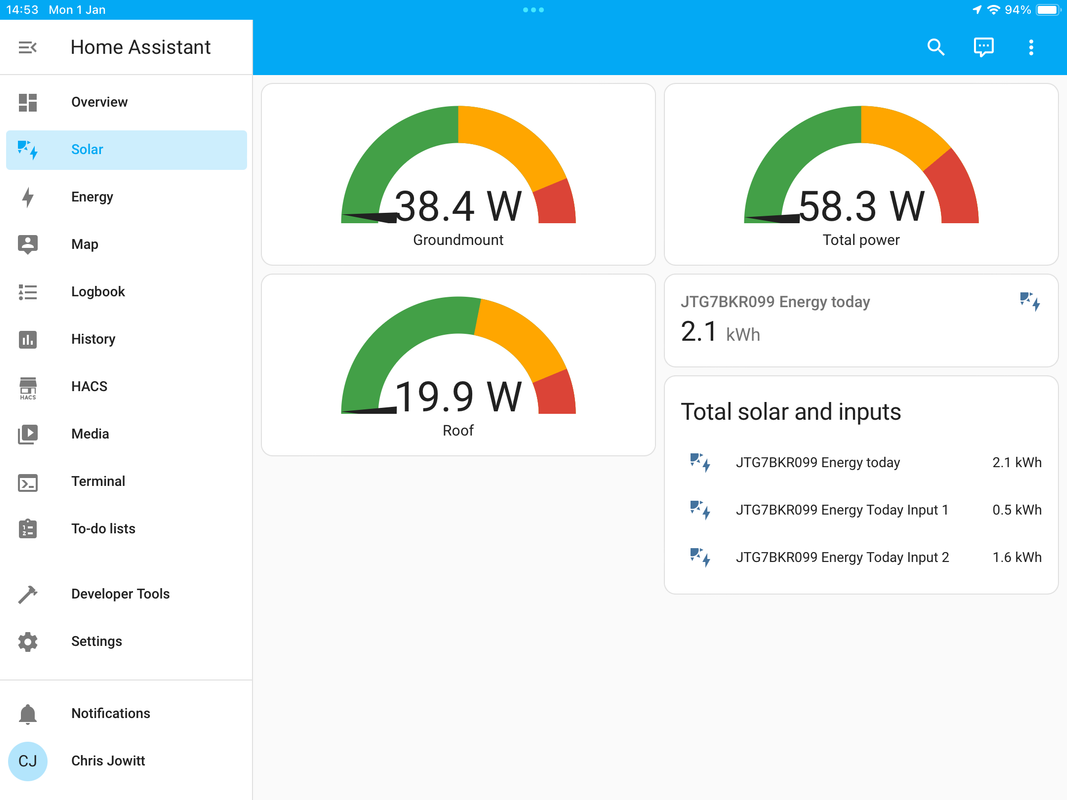The width and height of the screenshot is (1067, 800).
Task: Open the Groundmount 38.4 W gauge
Action: (x=458, y=174)
